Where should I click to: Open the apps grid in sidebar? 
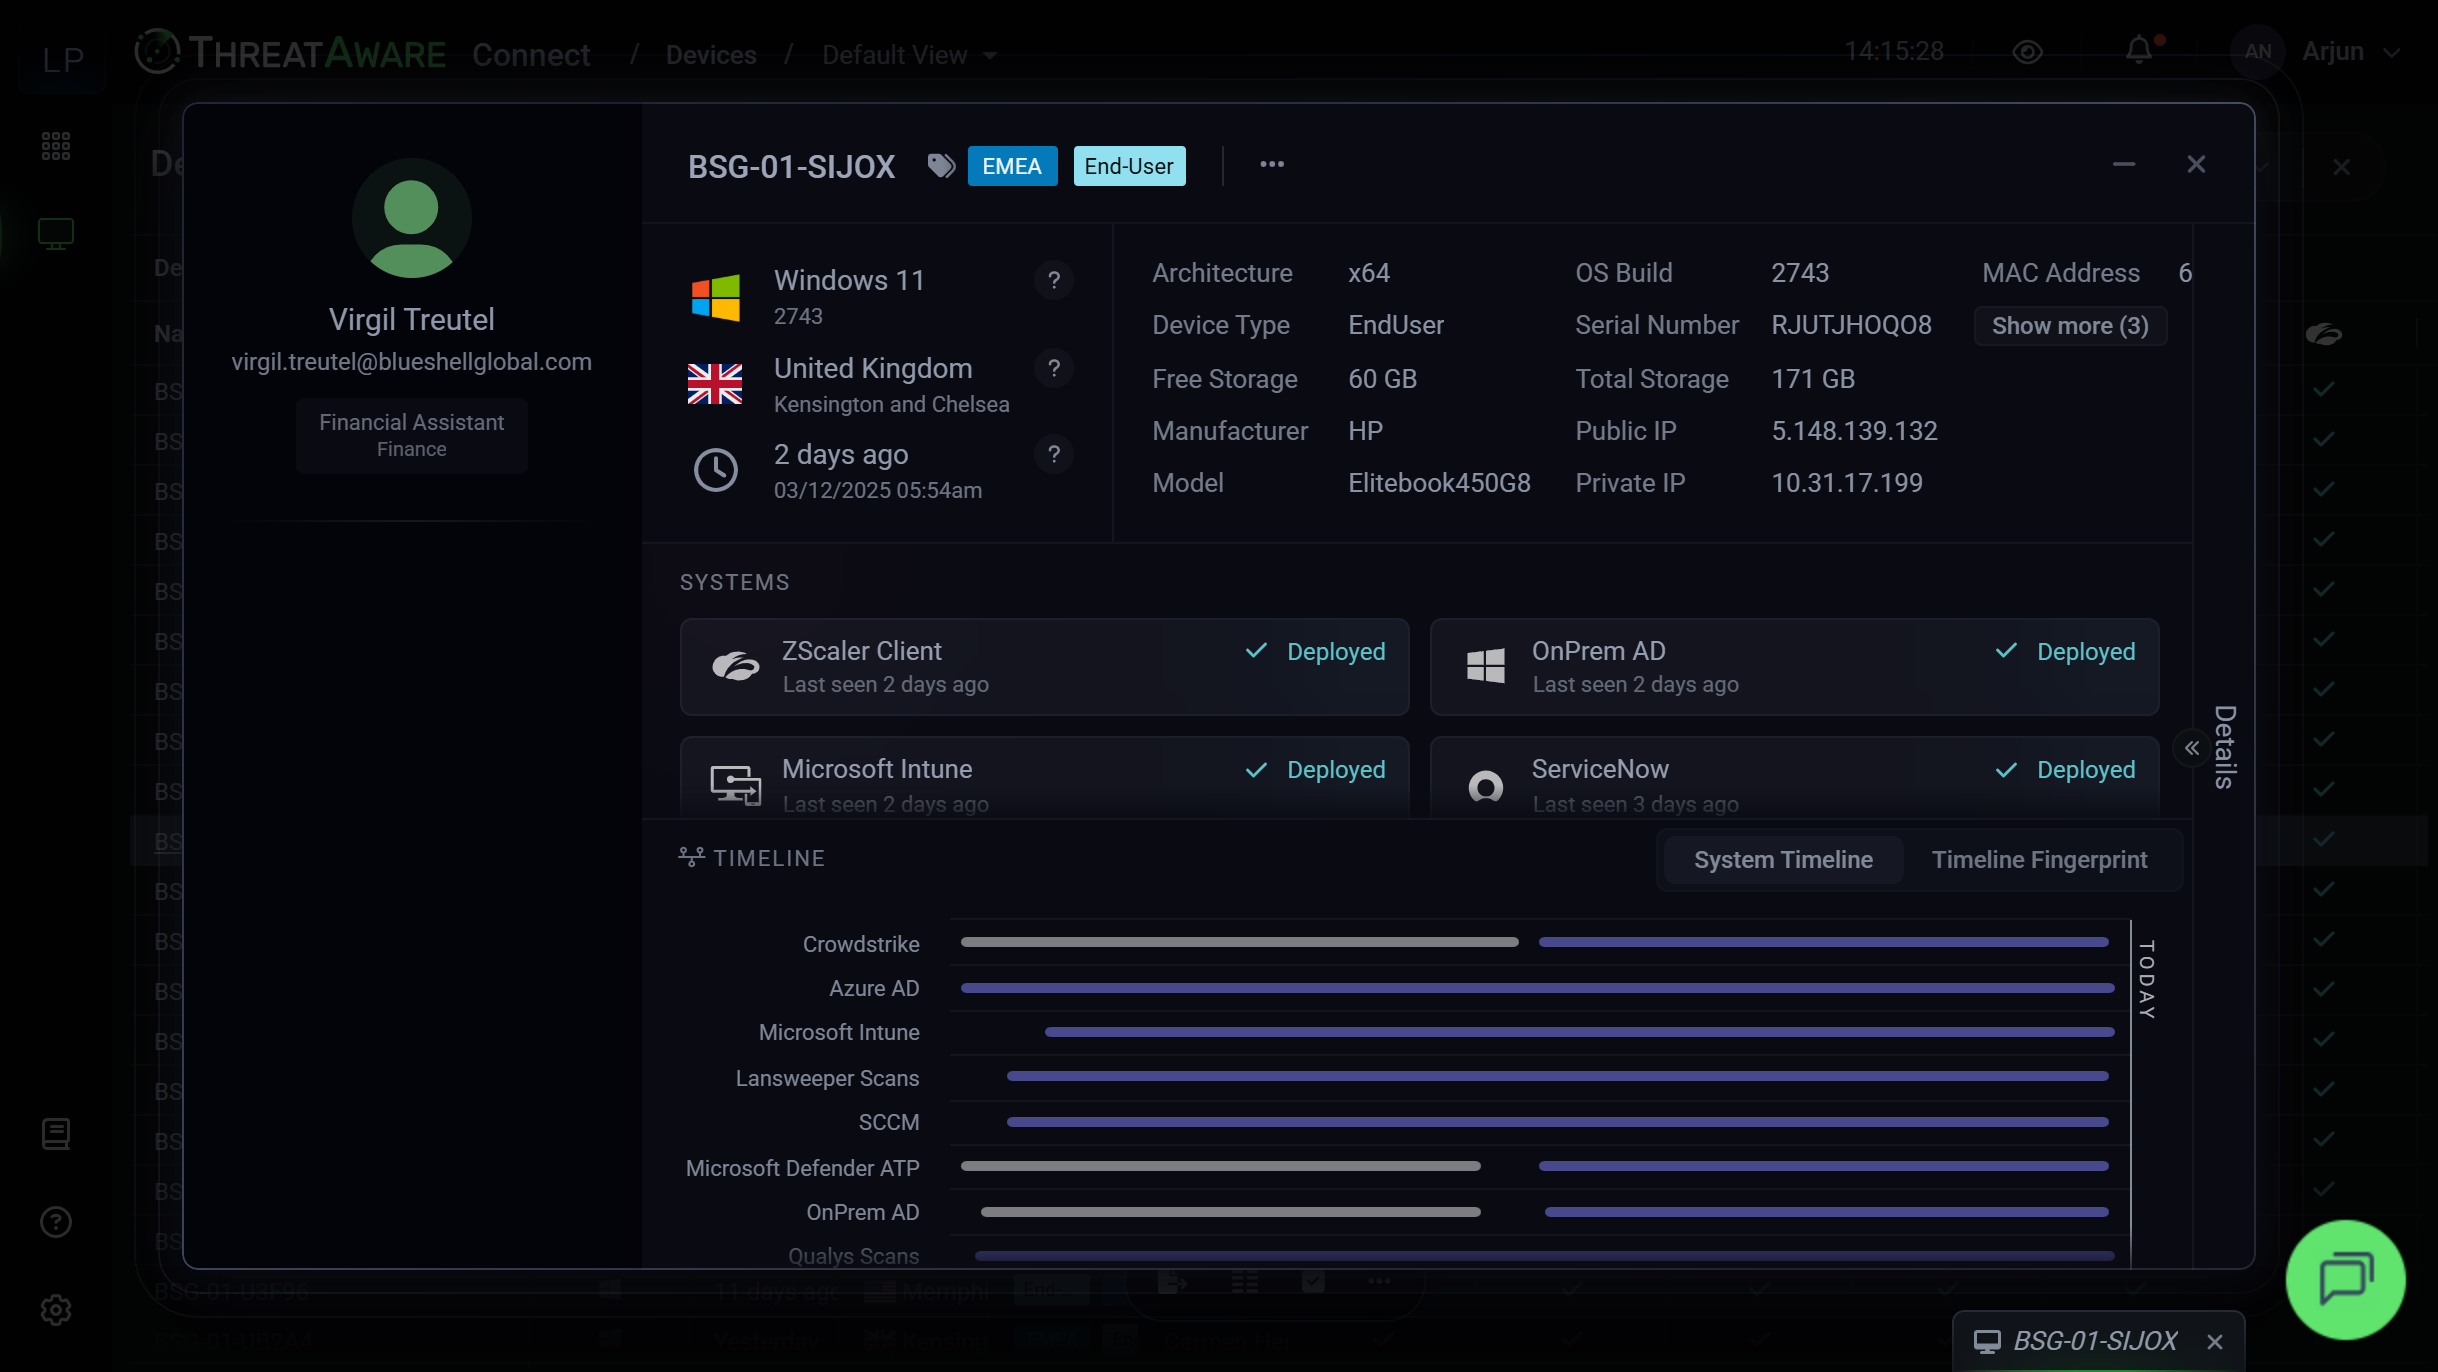click(x=56, y=146)
